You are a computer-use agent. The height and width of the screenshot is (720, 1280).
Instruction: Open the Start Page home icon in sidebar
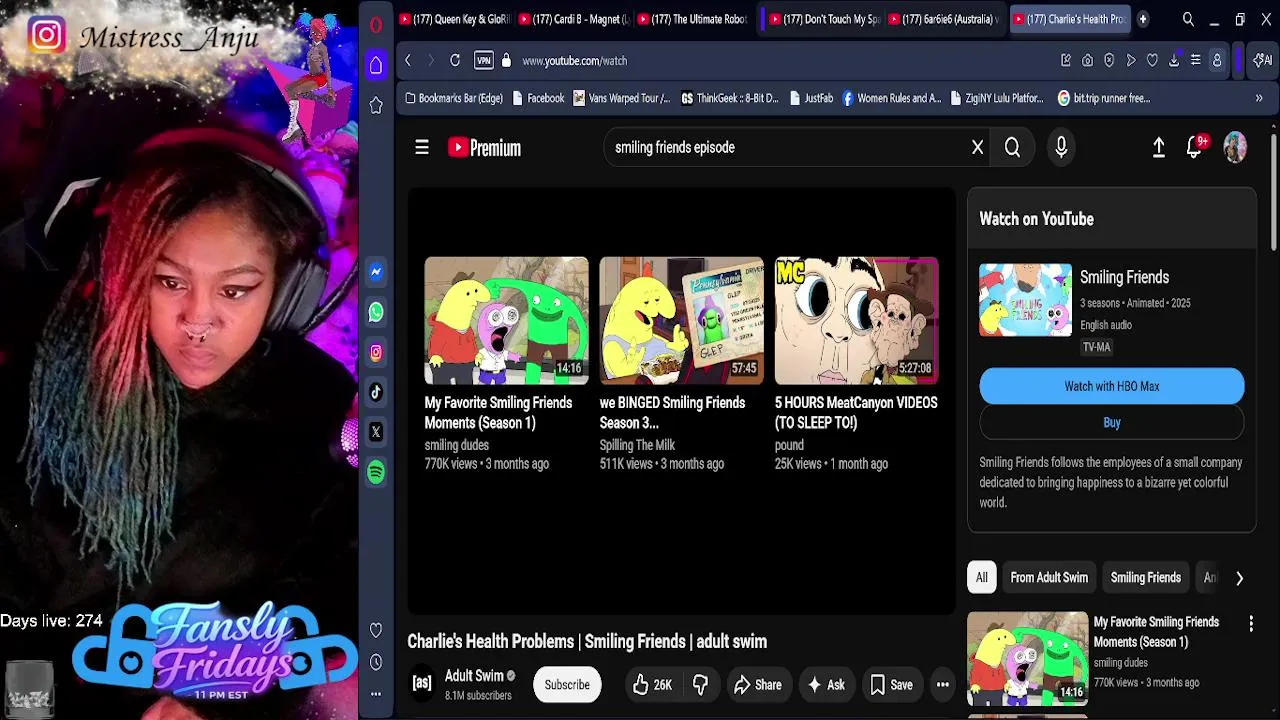point(376,65)
